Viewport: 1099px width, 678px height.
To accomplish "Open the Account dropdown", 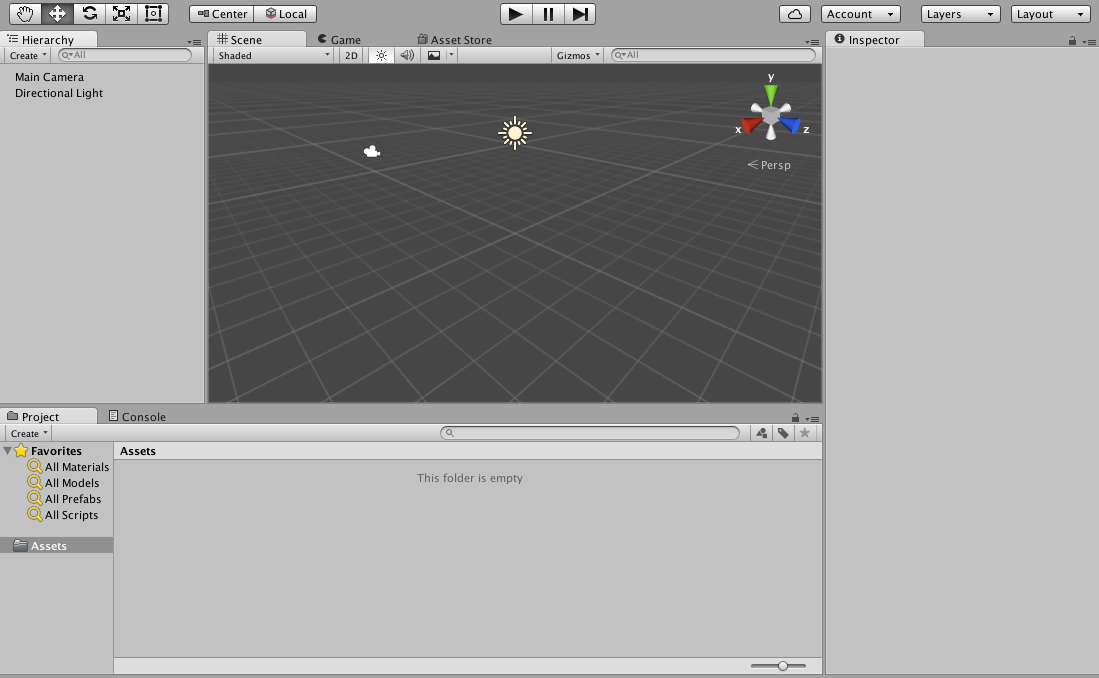I will point(861,14).
